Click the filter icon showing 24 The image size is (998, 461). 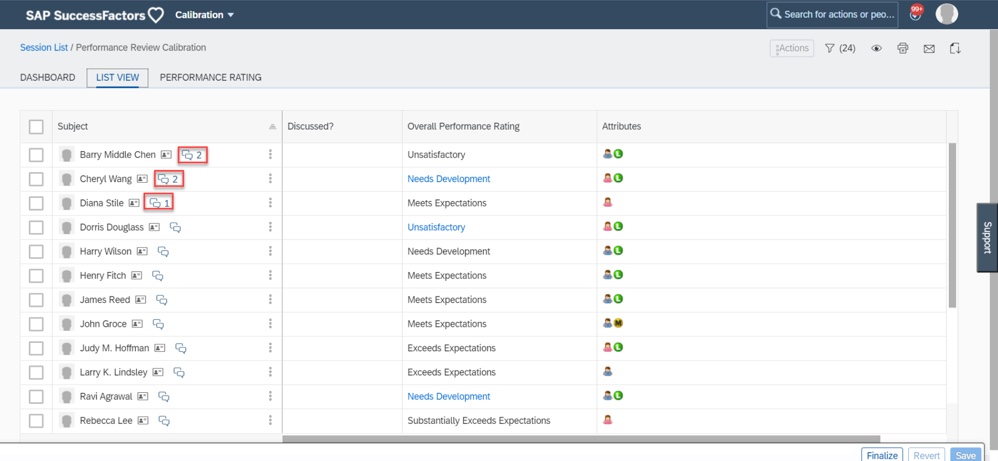(x=839, y=48)
